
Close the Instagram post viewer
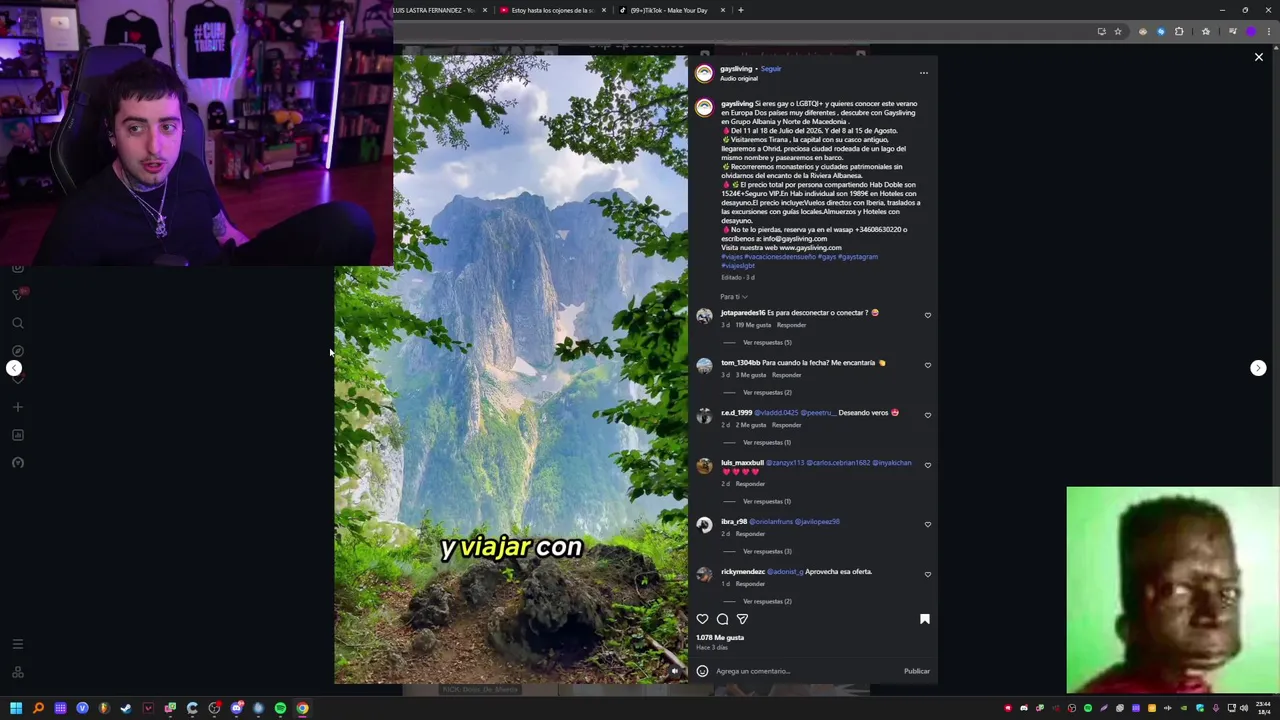[x=1259, y=57]
